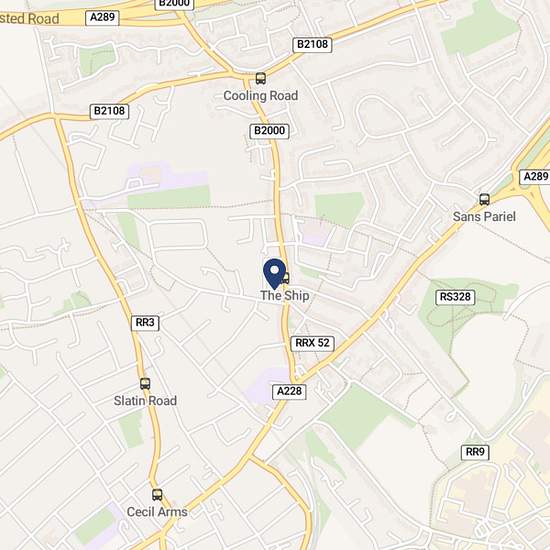Select the Slatin Road bus stop icon

145,383
